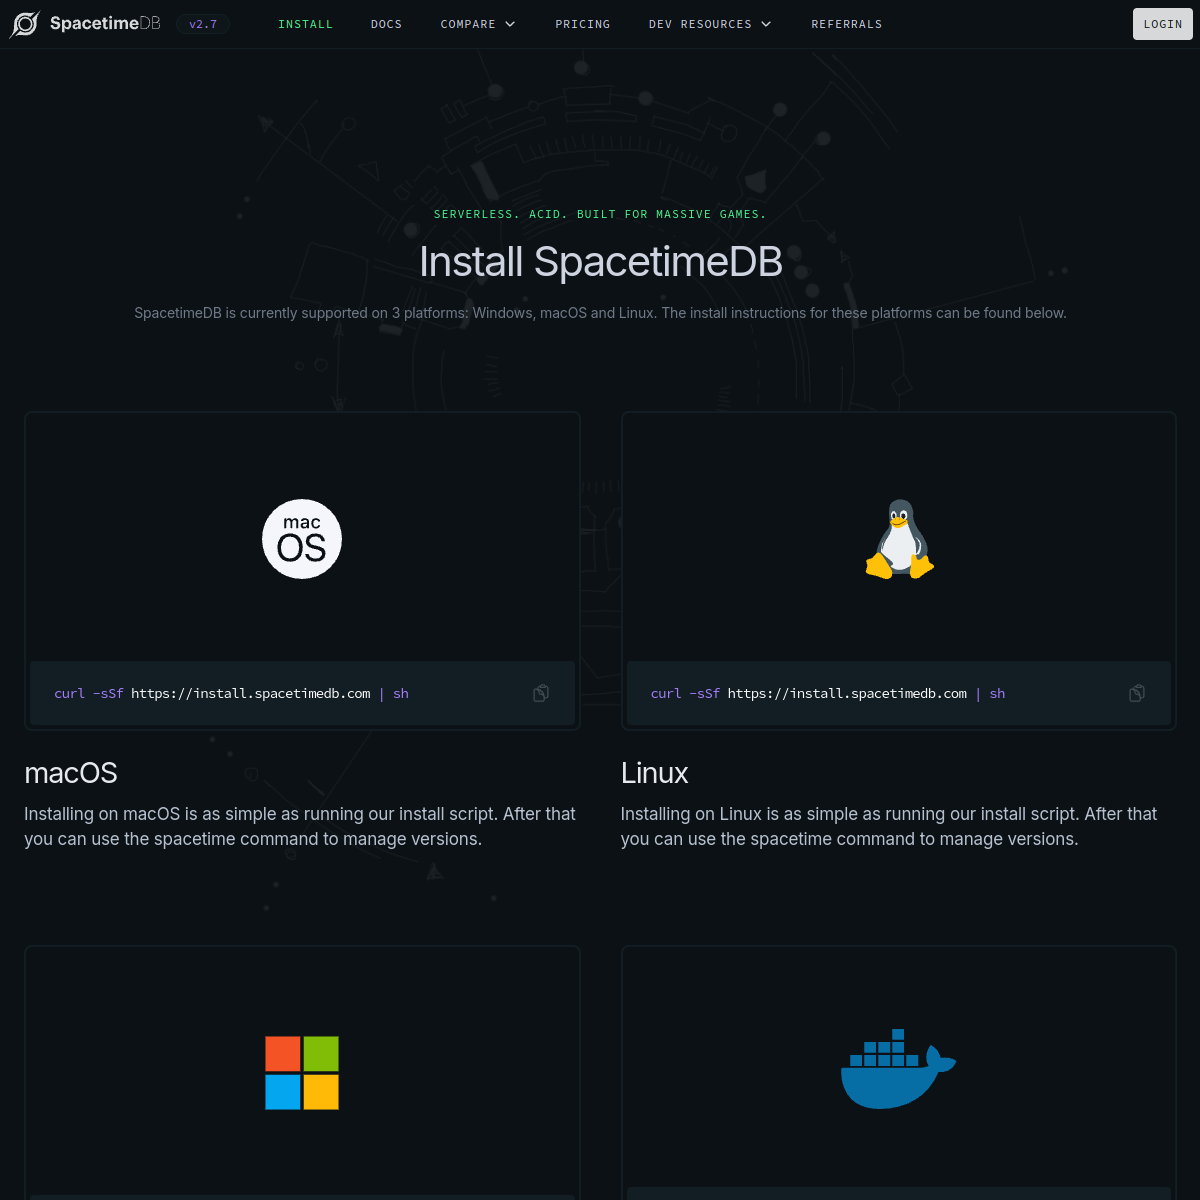Click the Install SpacetimeDB title
1200x1200 pixels.
click(600, 262)
